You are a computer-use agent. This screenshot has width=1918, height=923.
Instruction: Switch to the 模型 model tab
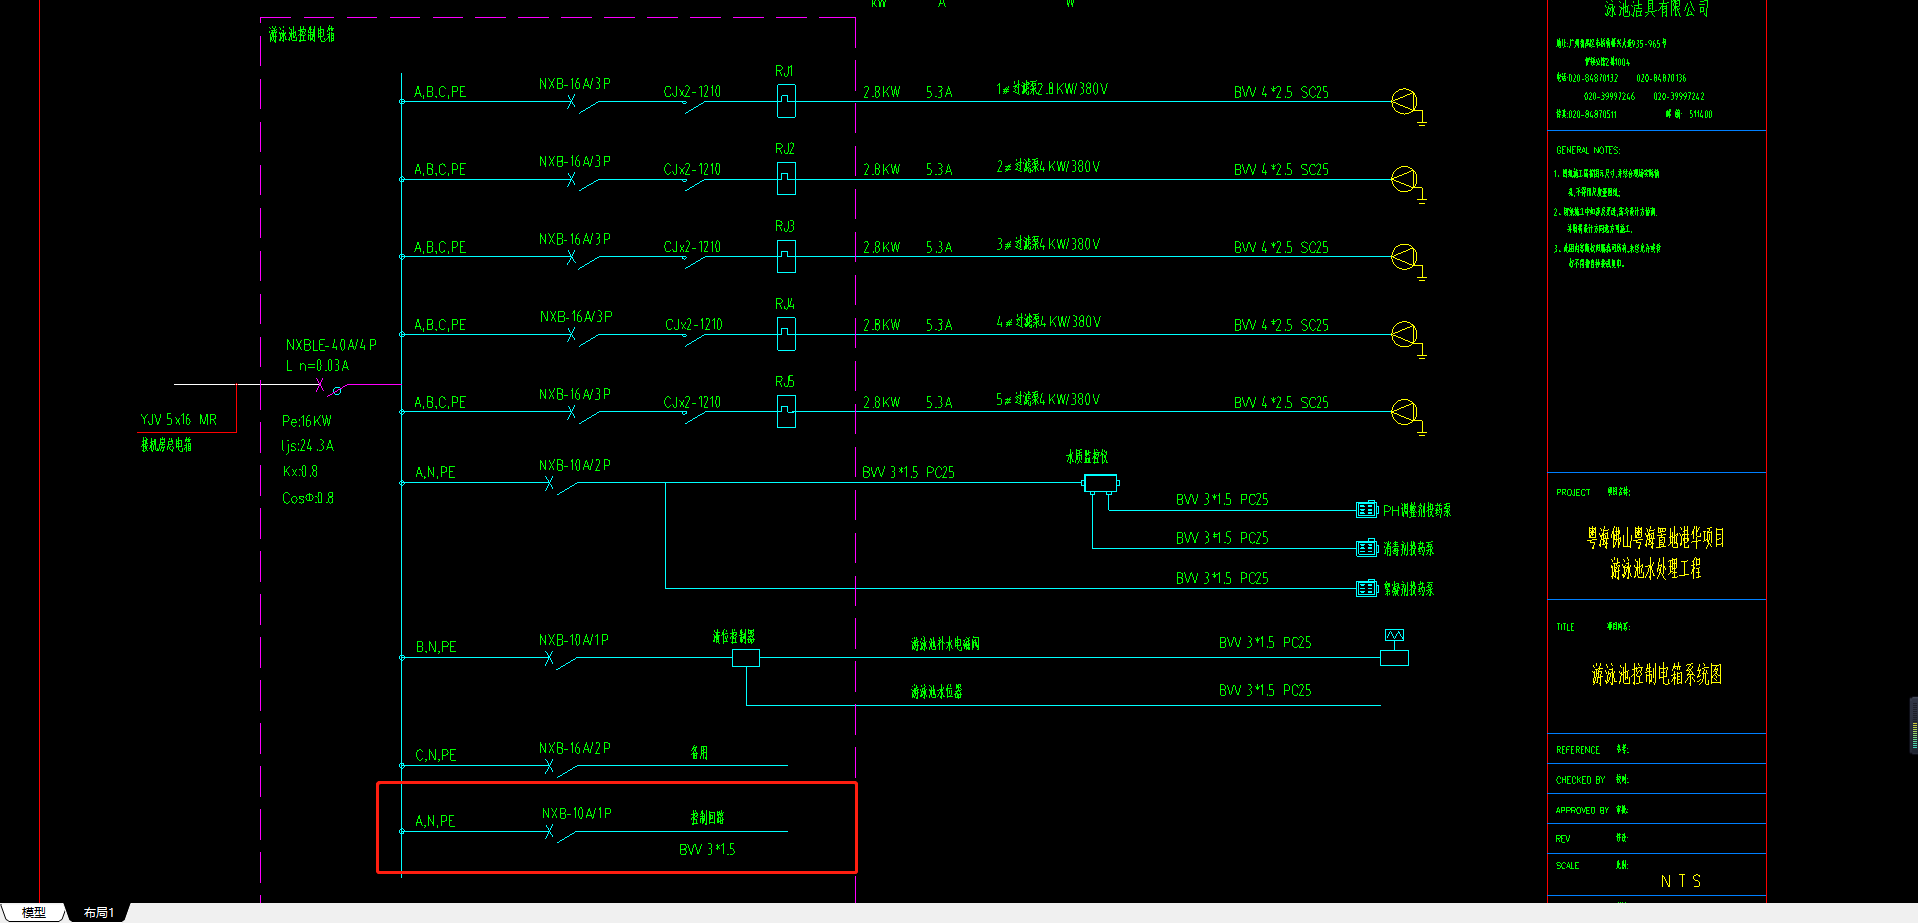tap(33, 912)
